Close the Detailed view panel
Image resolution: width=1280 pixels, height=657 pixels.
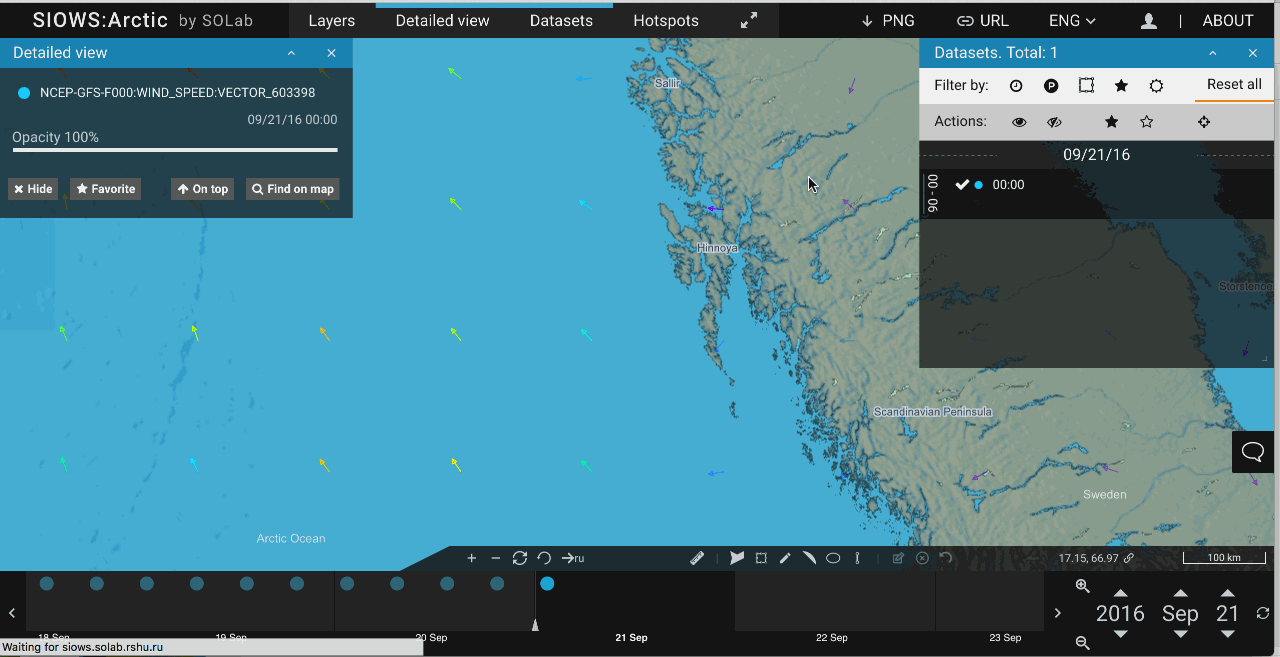tap(332, 53)
